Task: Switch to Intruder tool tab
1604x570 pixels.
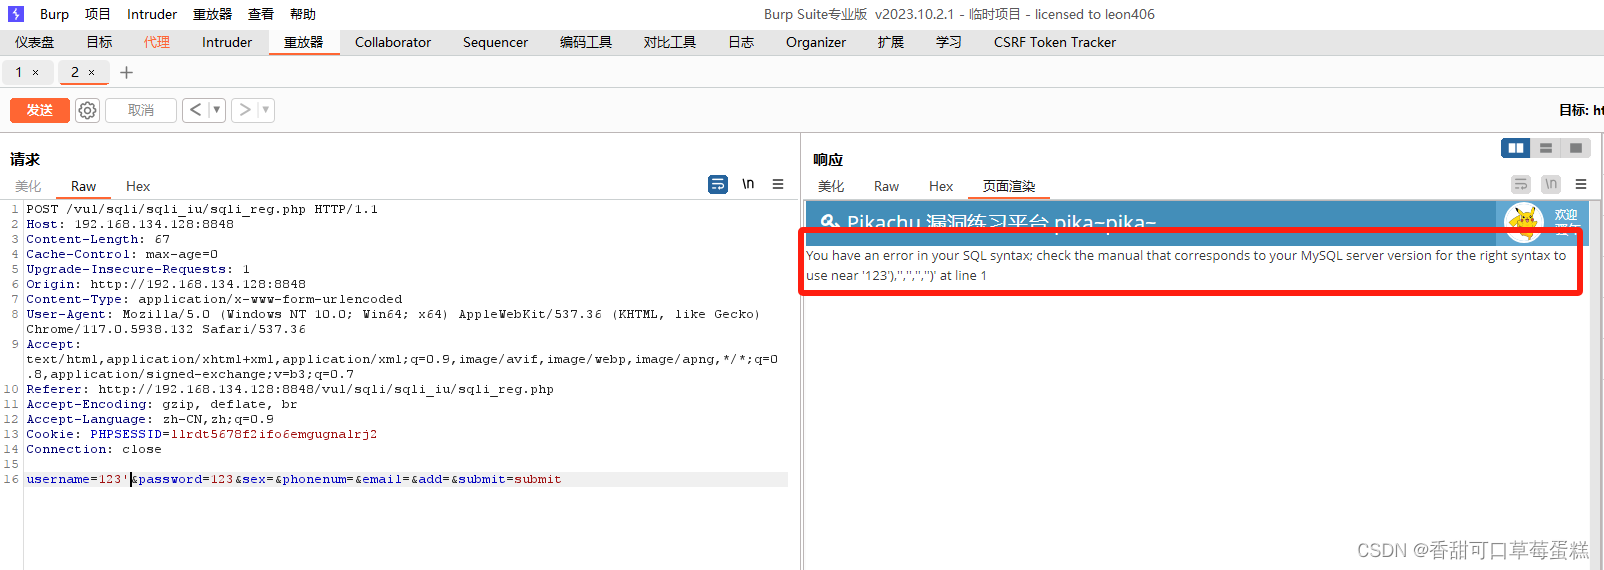Action: pos(227,42)
